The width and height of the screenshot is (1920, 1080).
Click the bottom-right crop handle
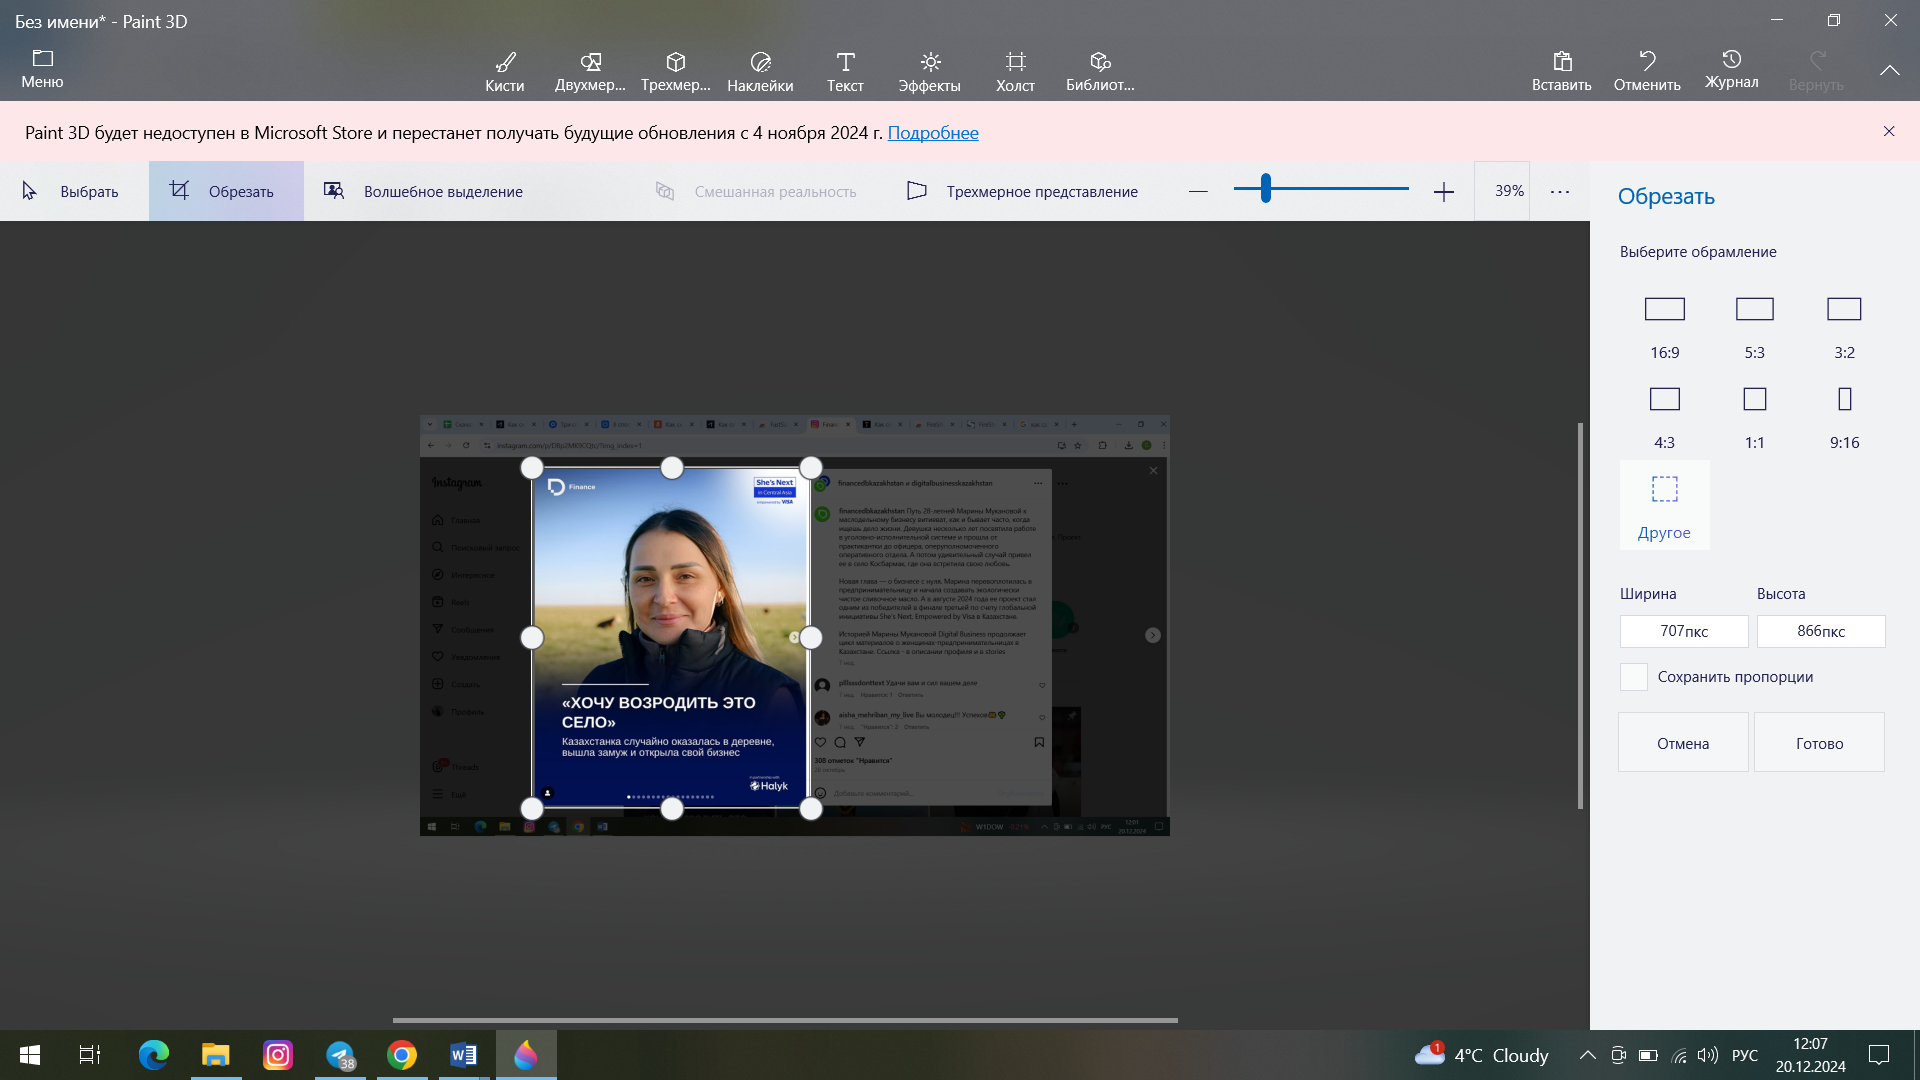(811, 809)
